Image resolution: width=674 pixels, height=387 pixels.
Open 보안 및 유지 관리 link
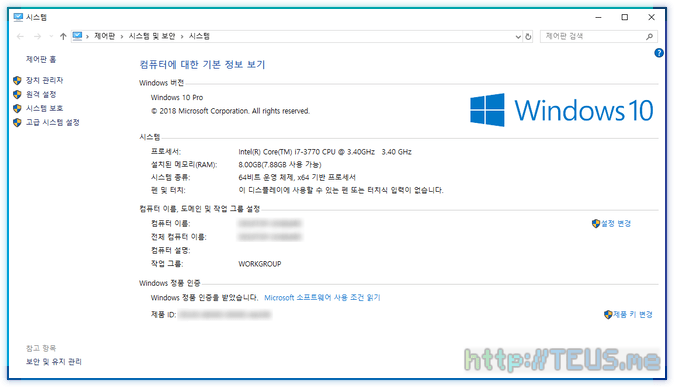pyautogui.click(x=54, y=362)
